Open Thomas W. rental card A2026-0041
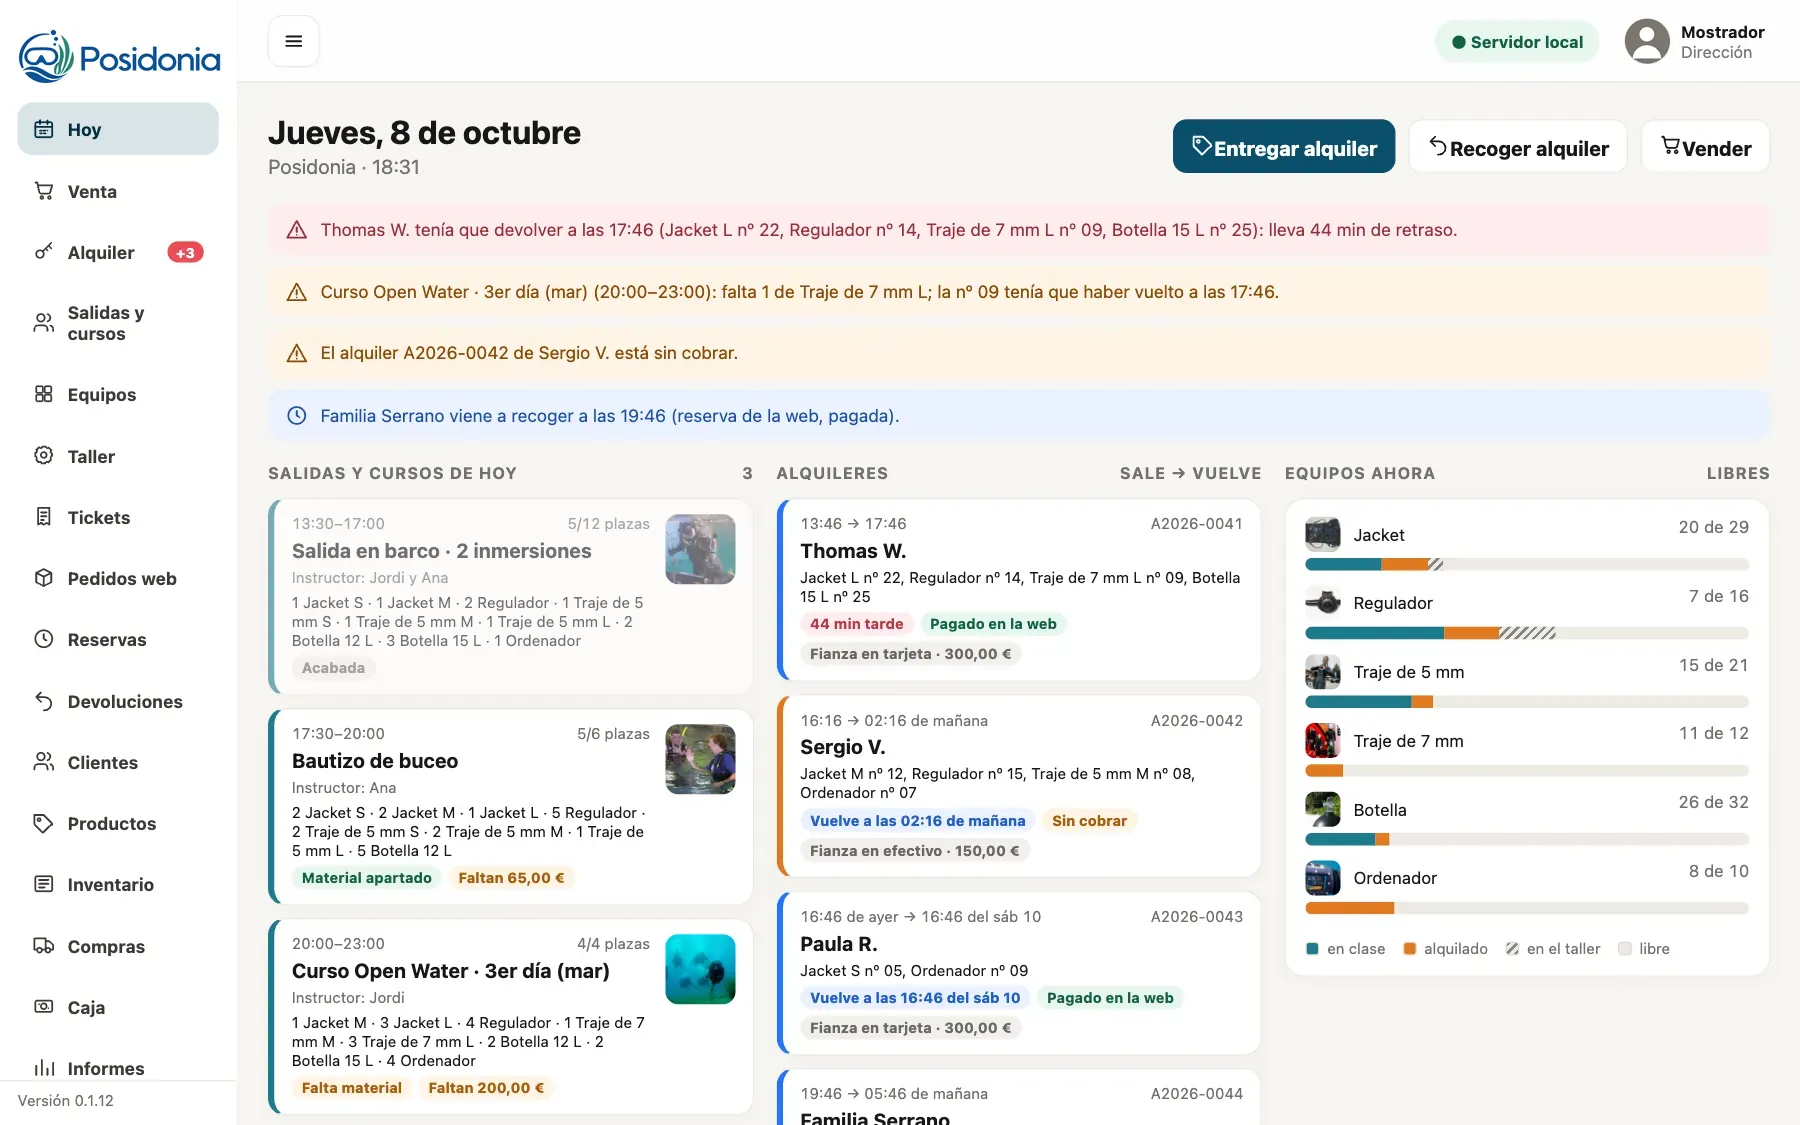 1019,590
